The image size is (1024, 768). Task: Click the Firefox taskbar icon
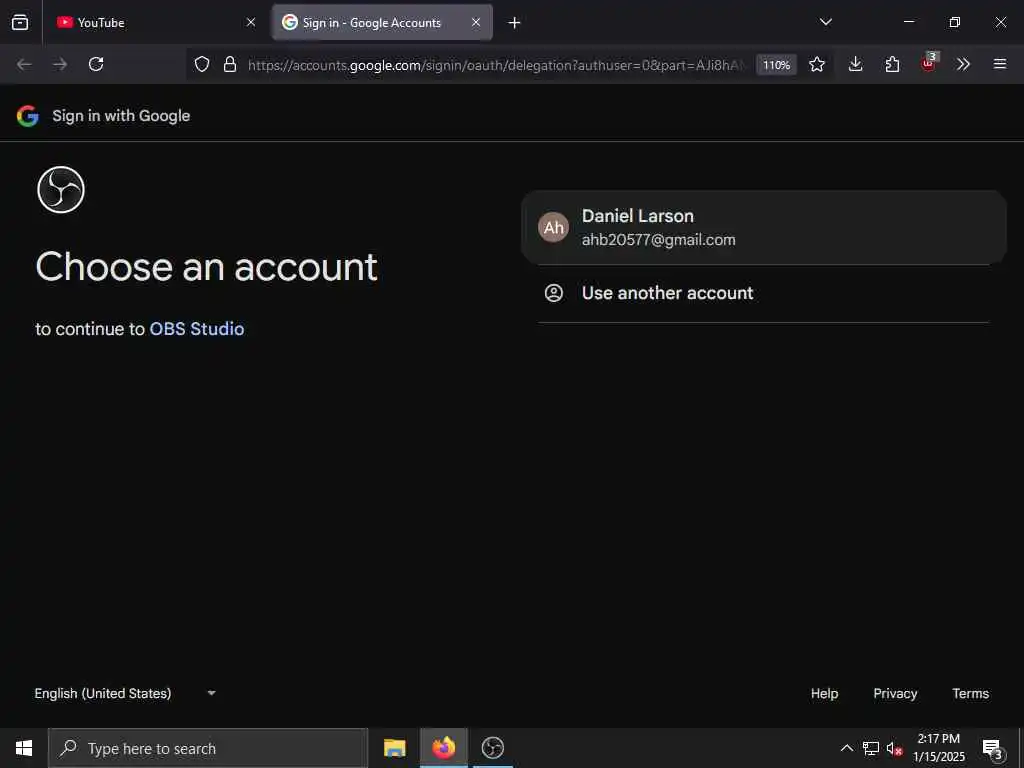(x=443, y=748)
